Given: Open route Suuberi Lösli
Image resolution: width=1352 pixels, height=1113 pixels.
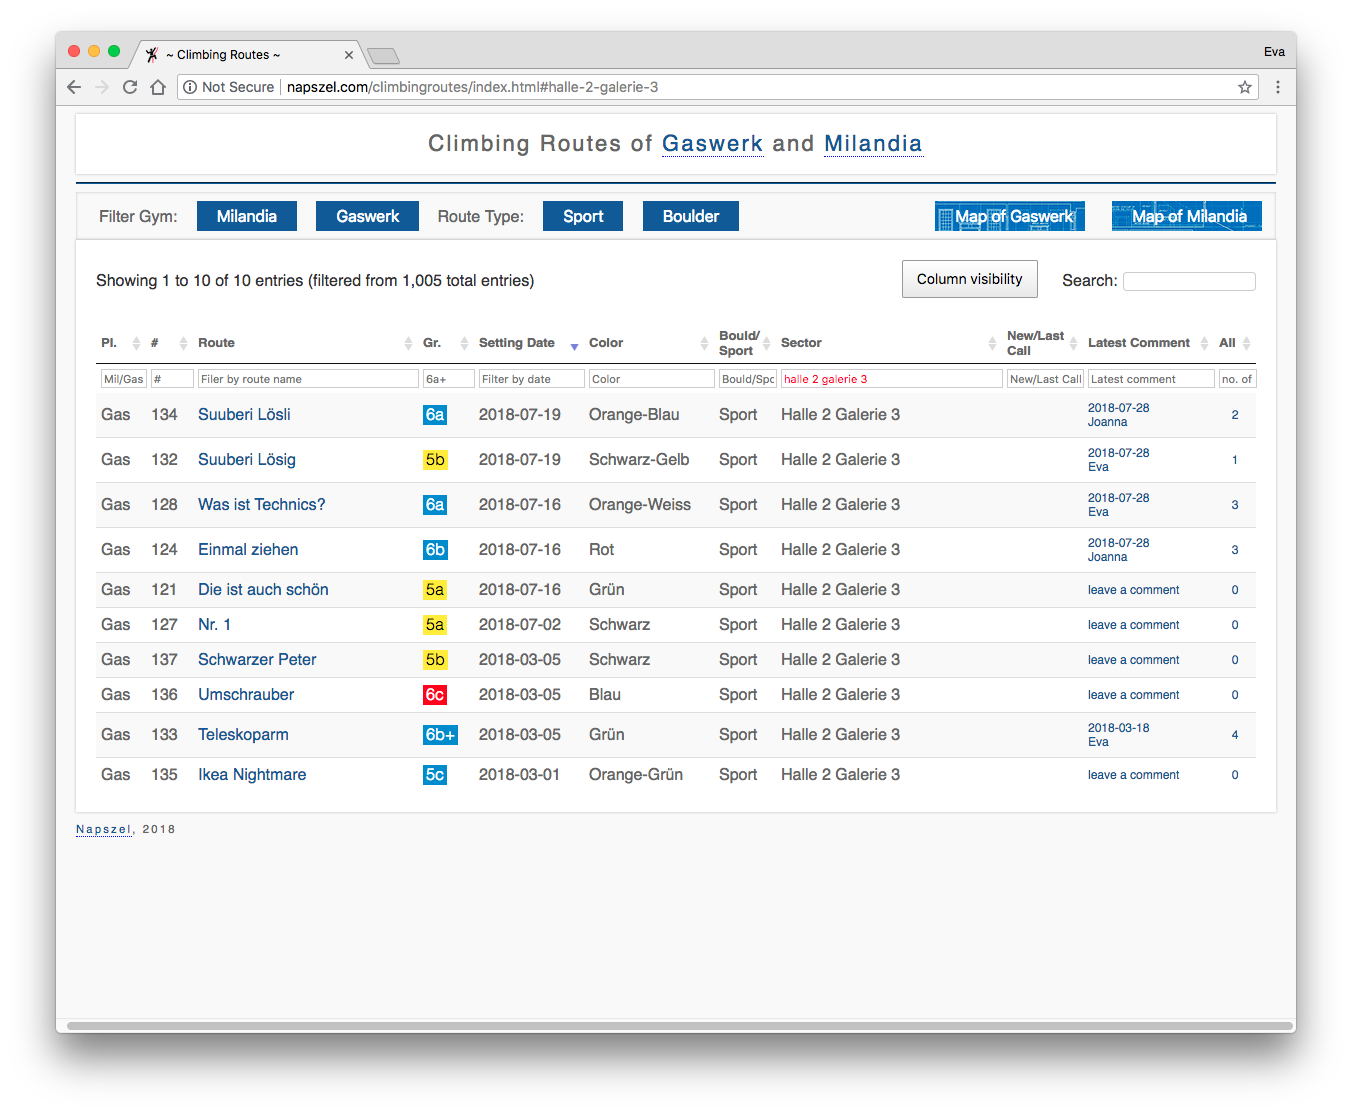Looking at the screenshot, I should (244, 414).
